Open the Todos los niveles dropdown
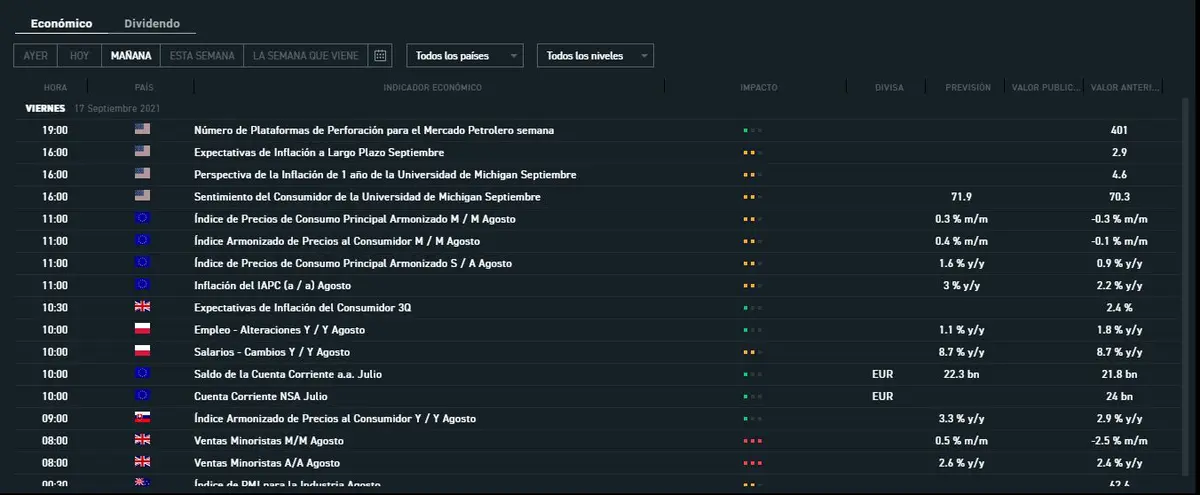The image size is (1200, 495). [595, 56]
